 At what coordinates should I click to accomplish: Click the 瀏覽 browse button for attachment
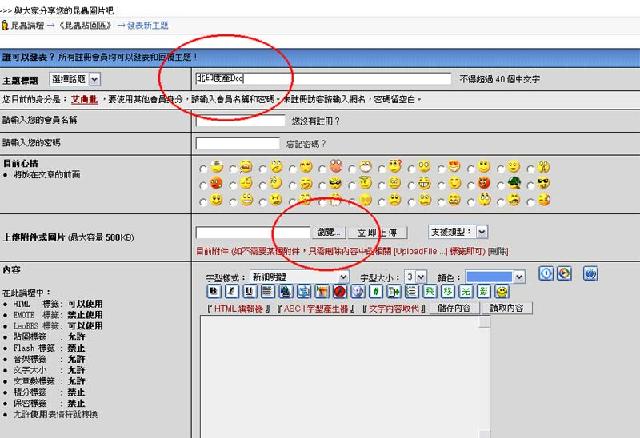(330, 232)
